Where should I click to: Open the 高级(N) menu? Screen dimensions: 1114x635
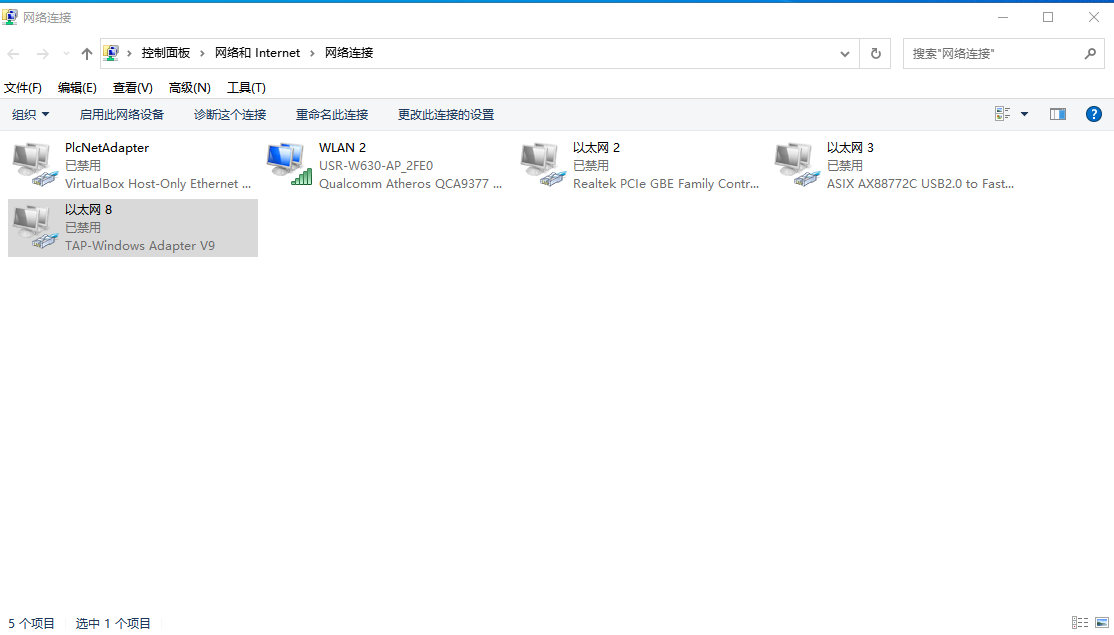pos(189,88)
